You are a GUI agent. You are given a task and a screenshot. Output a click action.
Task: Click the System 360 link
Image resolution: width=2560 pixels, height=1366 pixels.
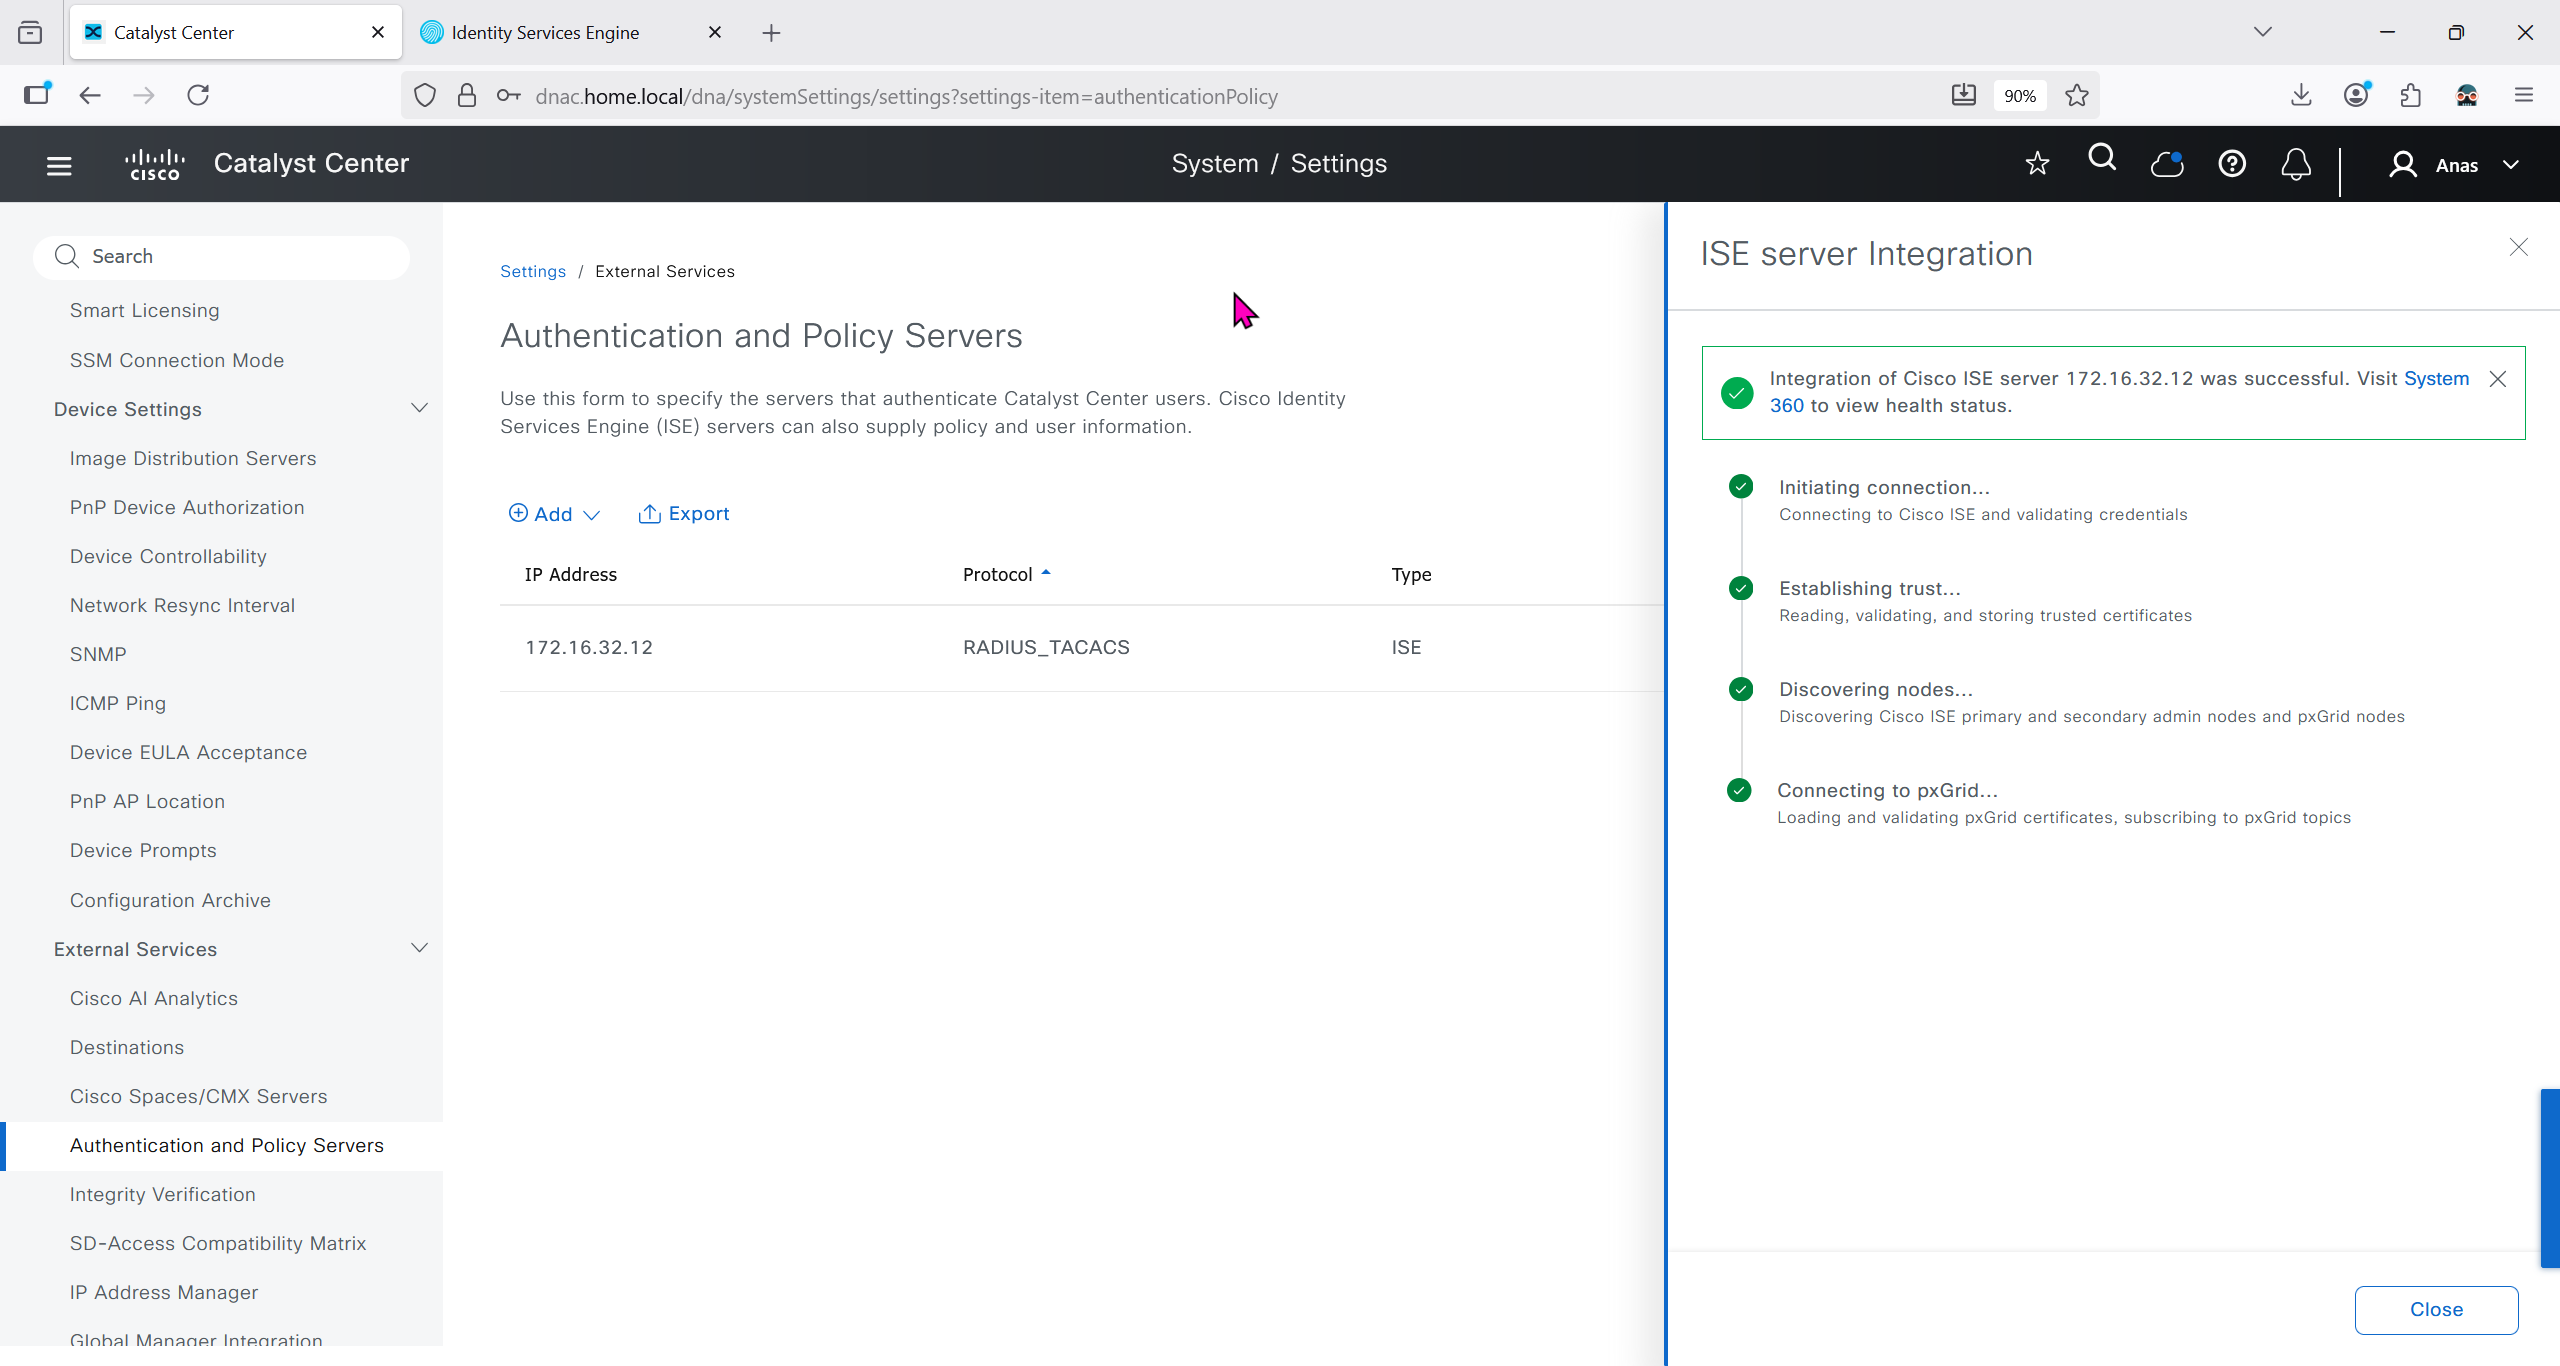2436,379
